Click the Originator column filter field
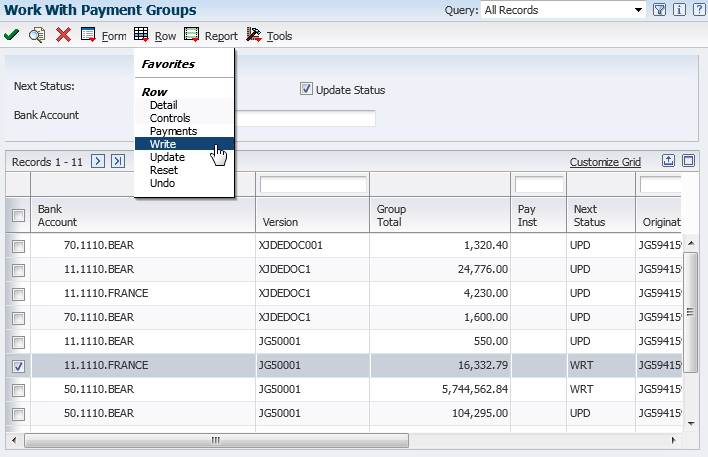Viewport: 708px width, 457px height. [660, 185]
